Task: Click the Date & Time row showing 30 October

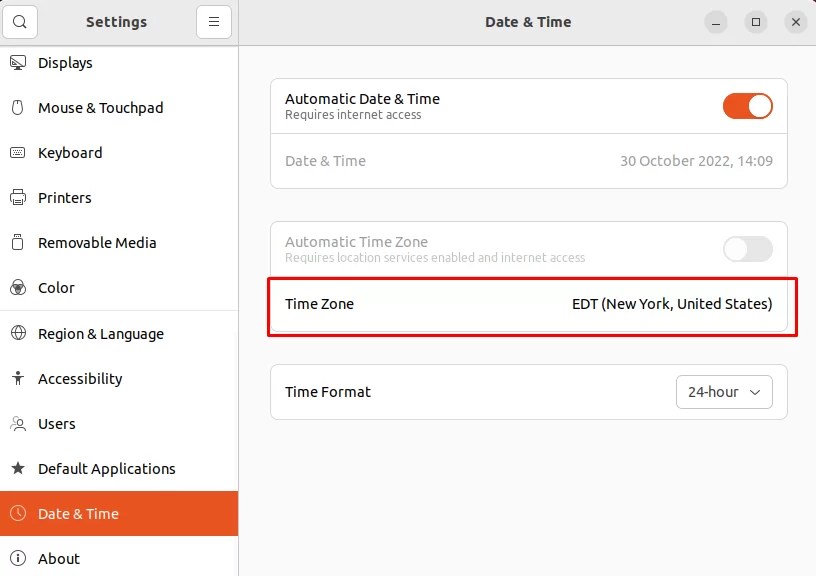Action: (x=528, y=161)
